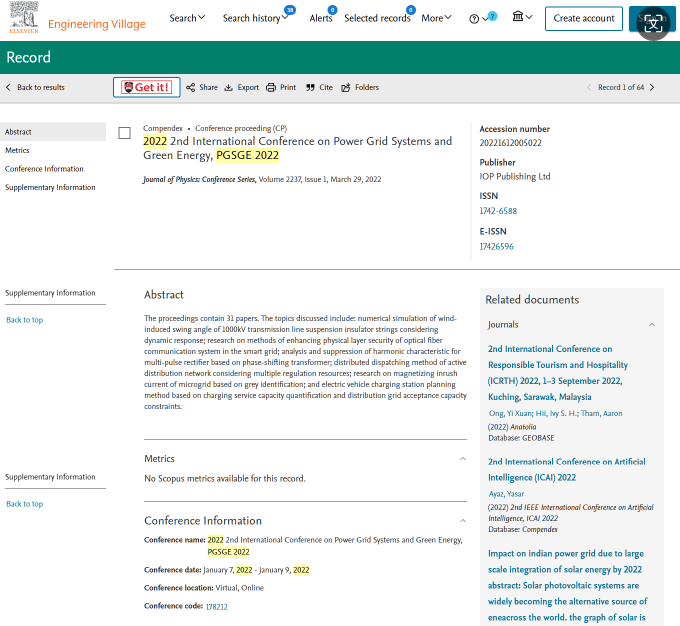Open the institution building icon menu
This screenshot has width=680, height=626.
[x=518, y=17]
